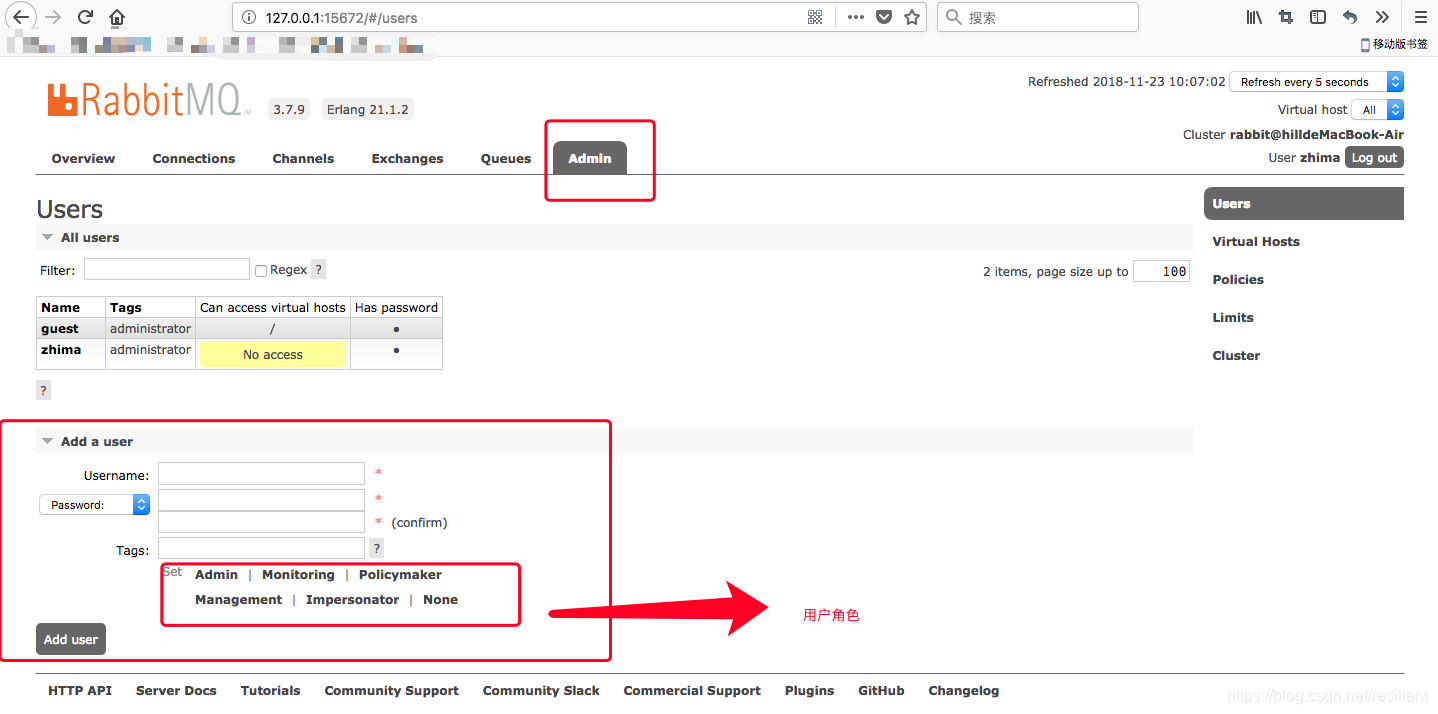The width and height of the screenshot is (1438, 714).
Task: Enable the Regex filter checkbox
Action: (x=261, y=270)
